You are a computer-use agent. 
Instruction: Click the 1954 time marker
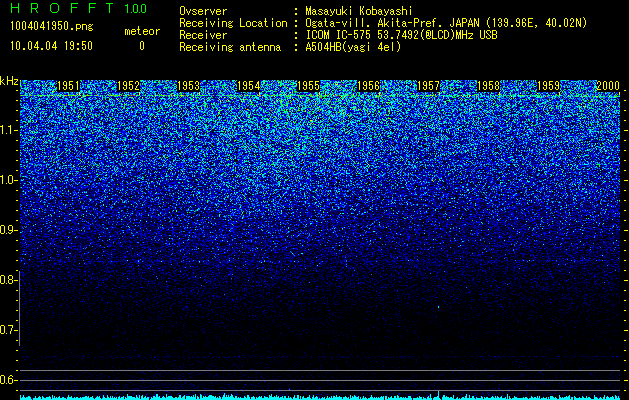coord(249,86)
